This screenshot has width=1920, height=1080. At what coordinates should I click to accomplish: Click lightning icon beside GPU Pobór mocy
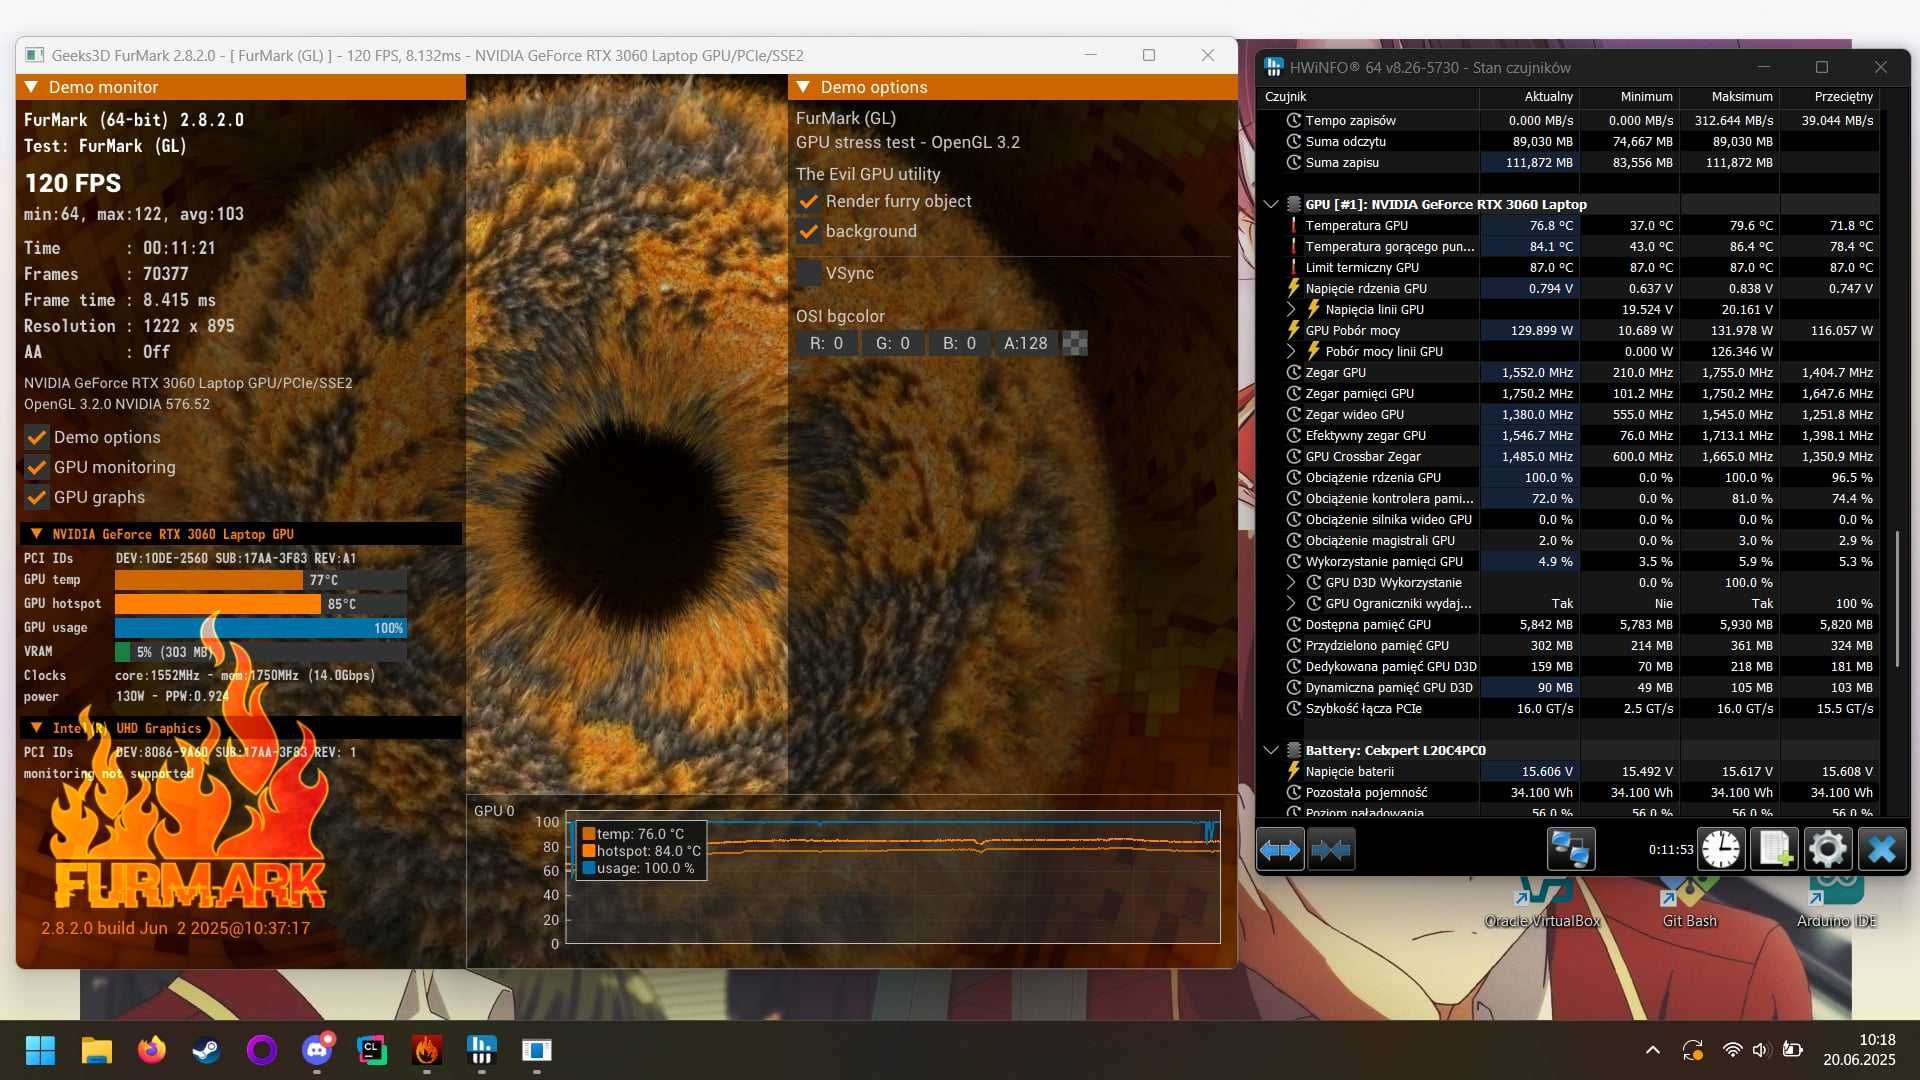(x=1293, y=330)
